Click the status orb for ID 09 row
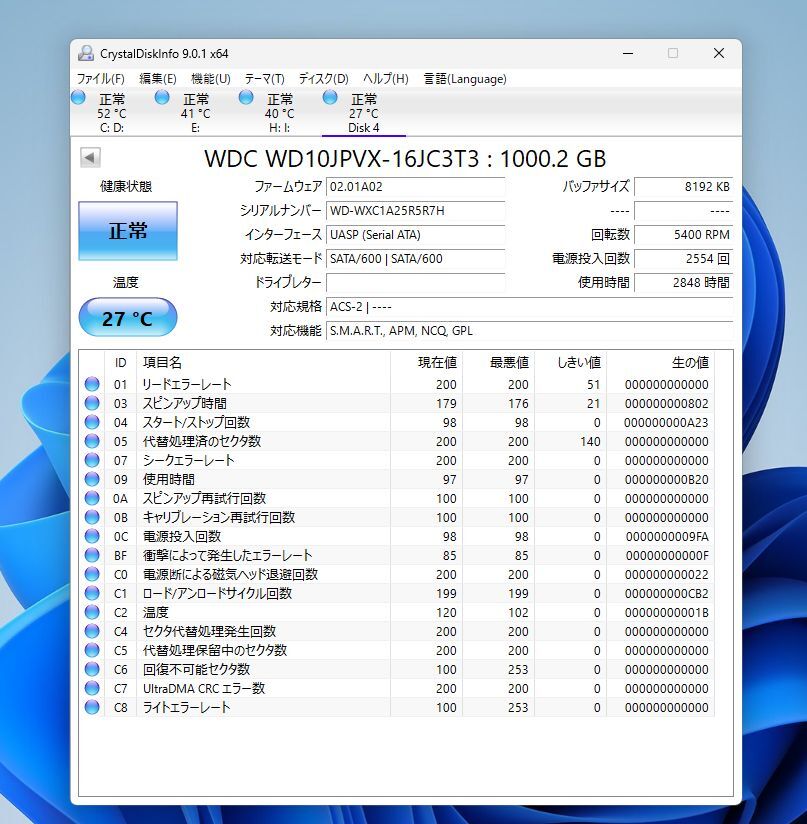 click(92, 479)
